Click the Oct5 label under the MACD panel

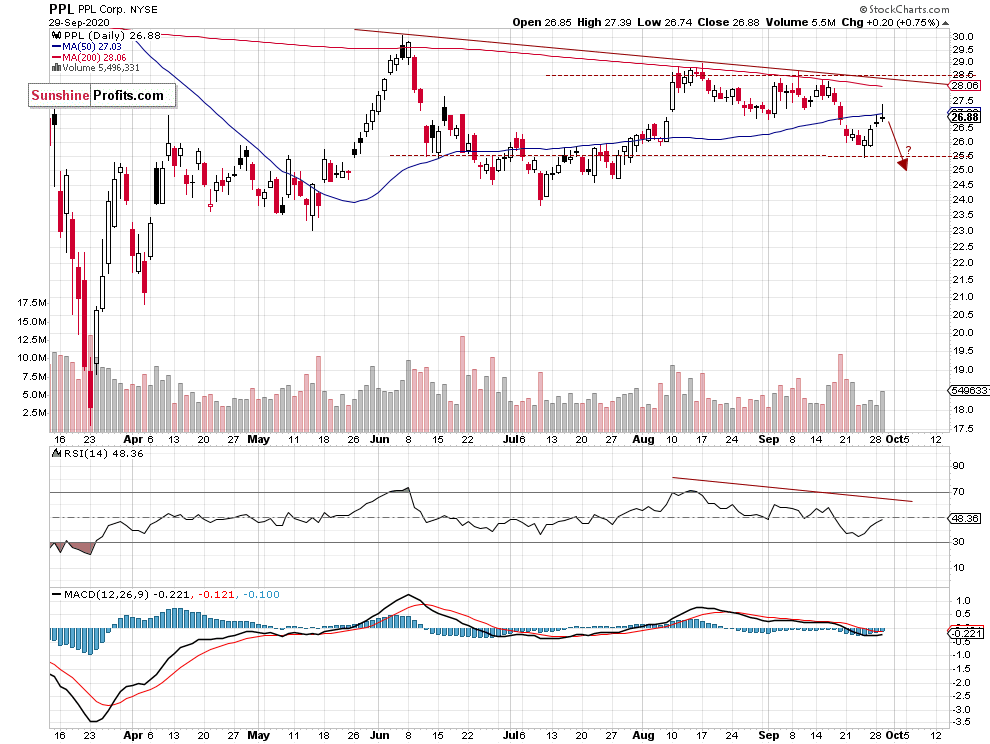[897, 736]
